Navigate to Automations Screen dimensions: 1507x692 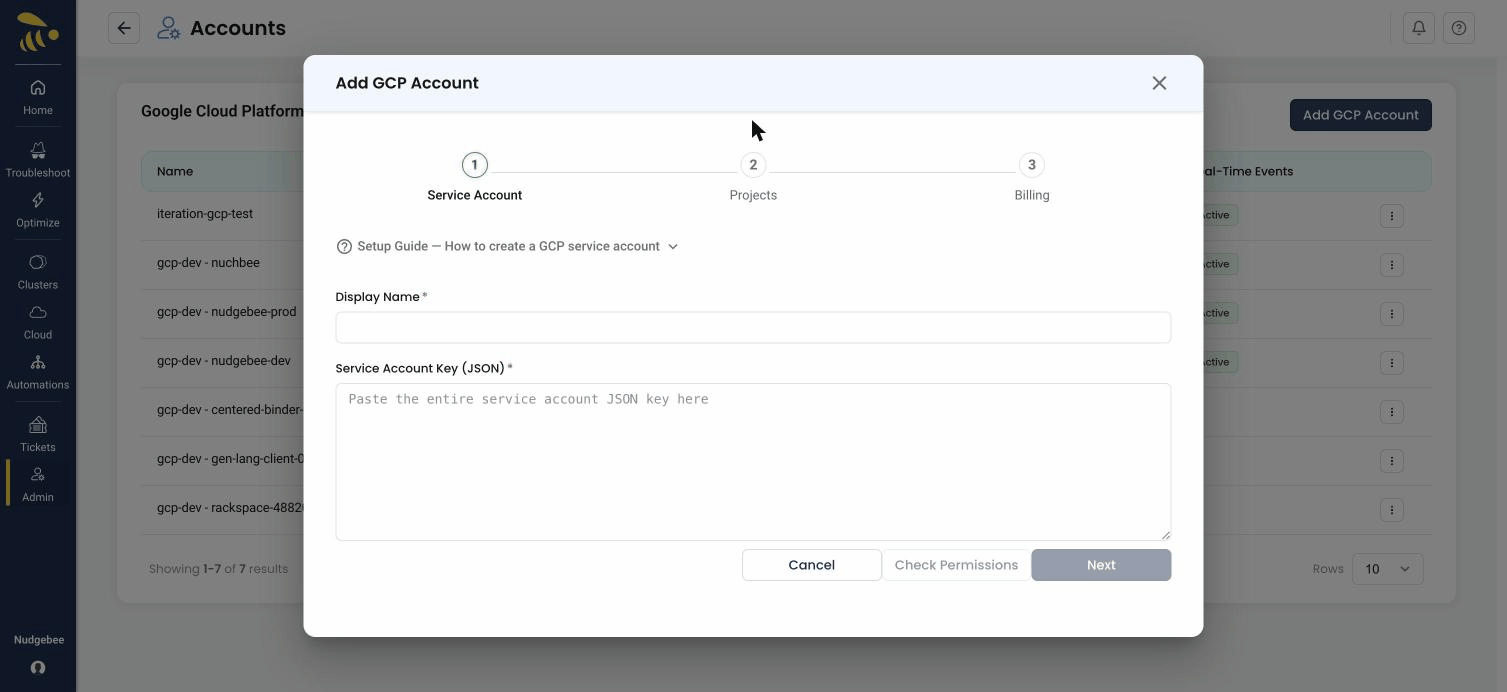click(x=38, y=372)
